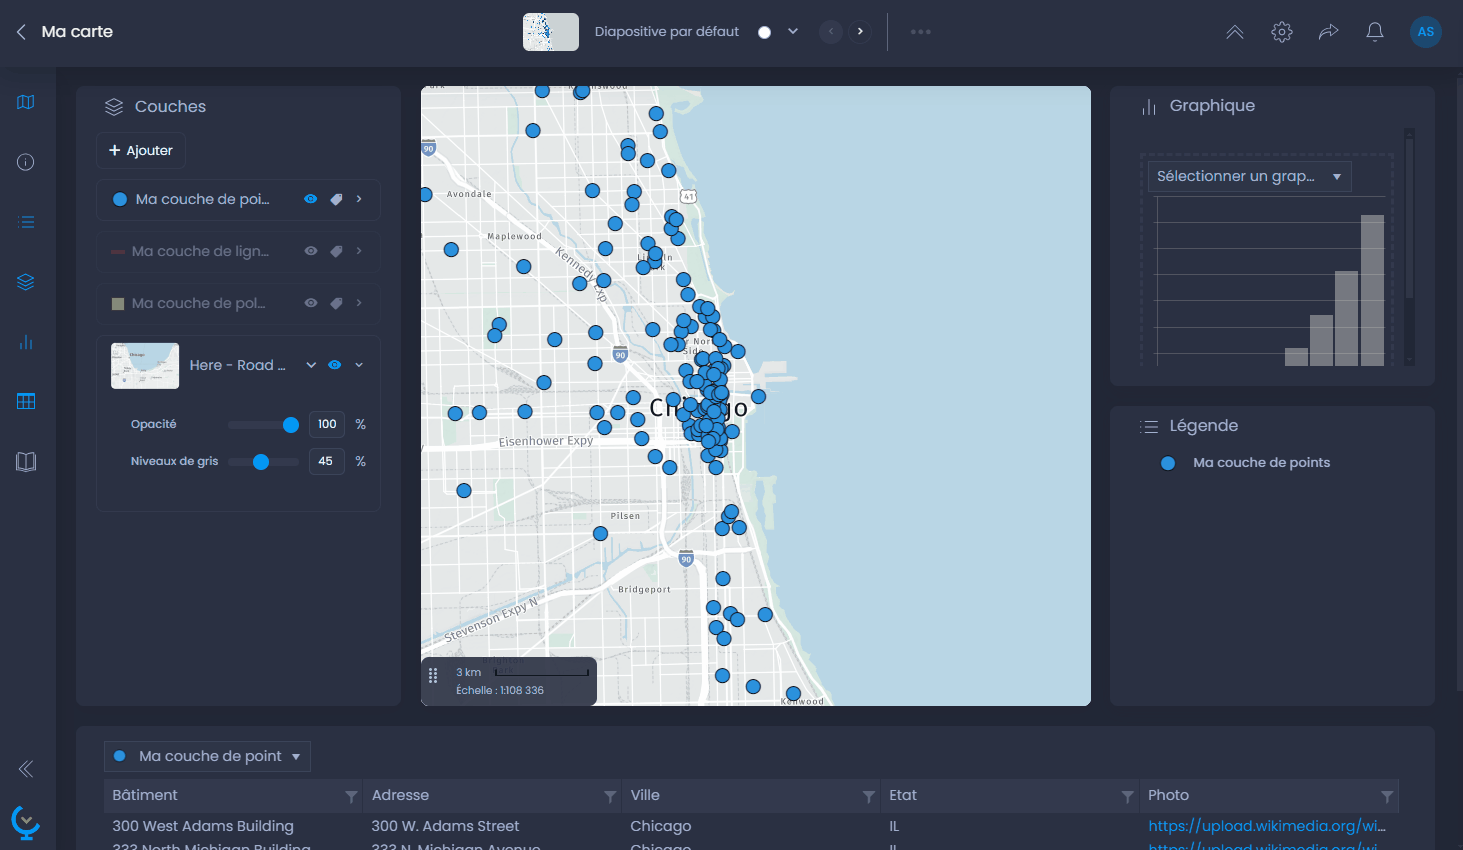The width and height of the screenshot is (1463, 850).
Task: Toggle visibility of Here - Road basemap
Action: [x=335, y=365]
